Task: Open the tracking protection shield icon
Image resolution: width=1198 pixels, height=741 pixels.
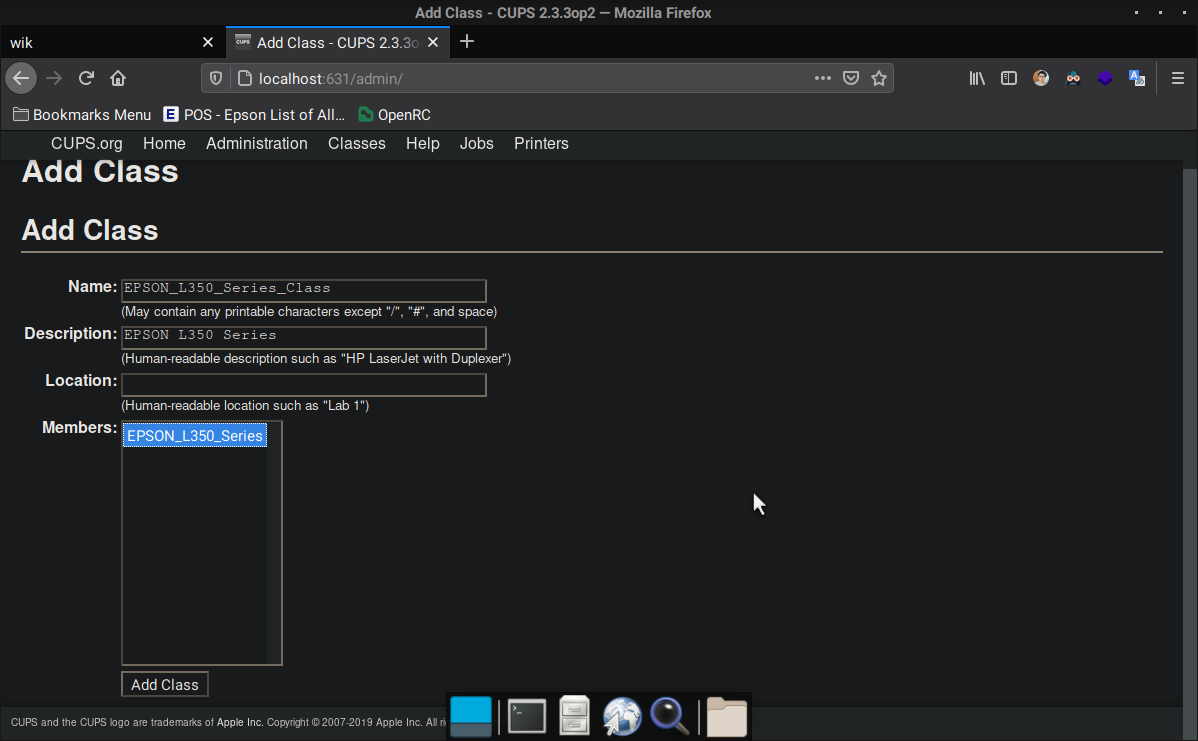Action: click(216, 78)
